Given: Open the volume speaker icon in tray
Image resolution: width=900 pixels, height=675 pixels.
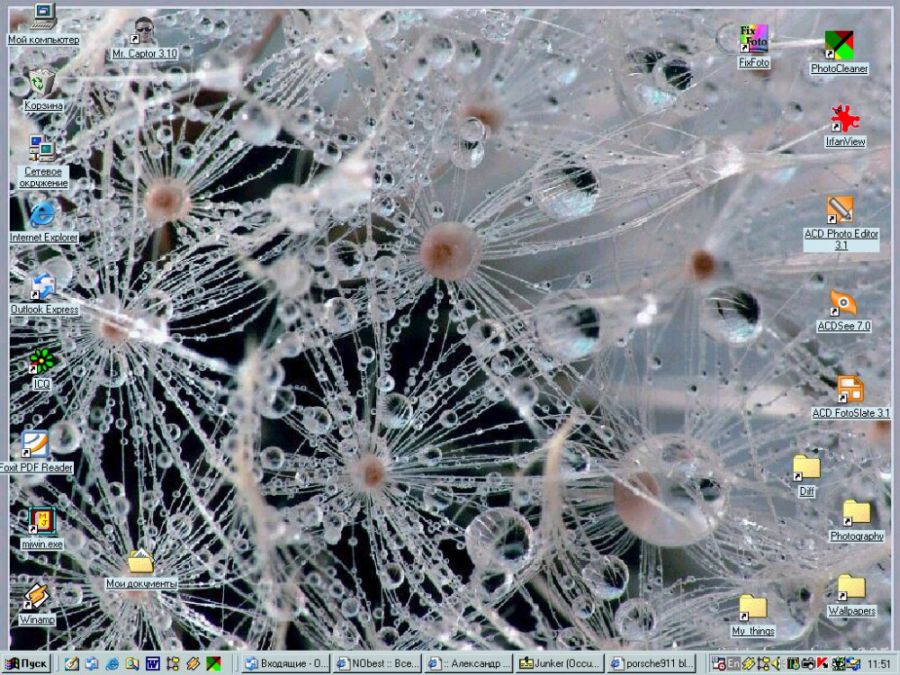Looking at the screenshot, I should click(x=777, y=664).
